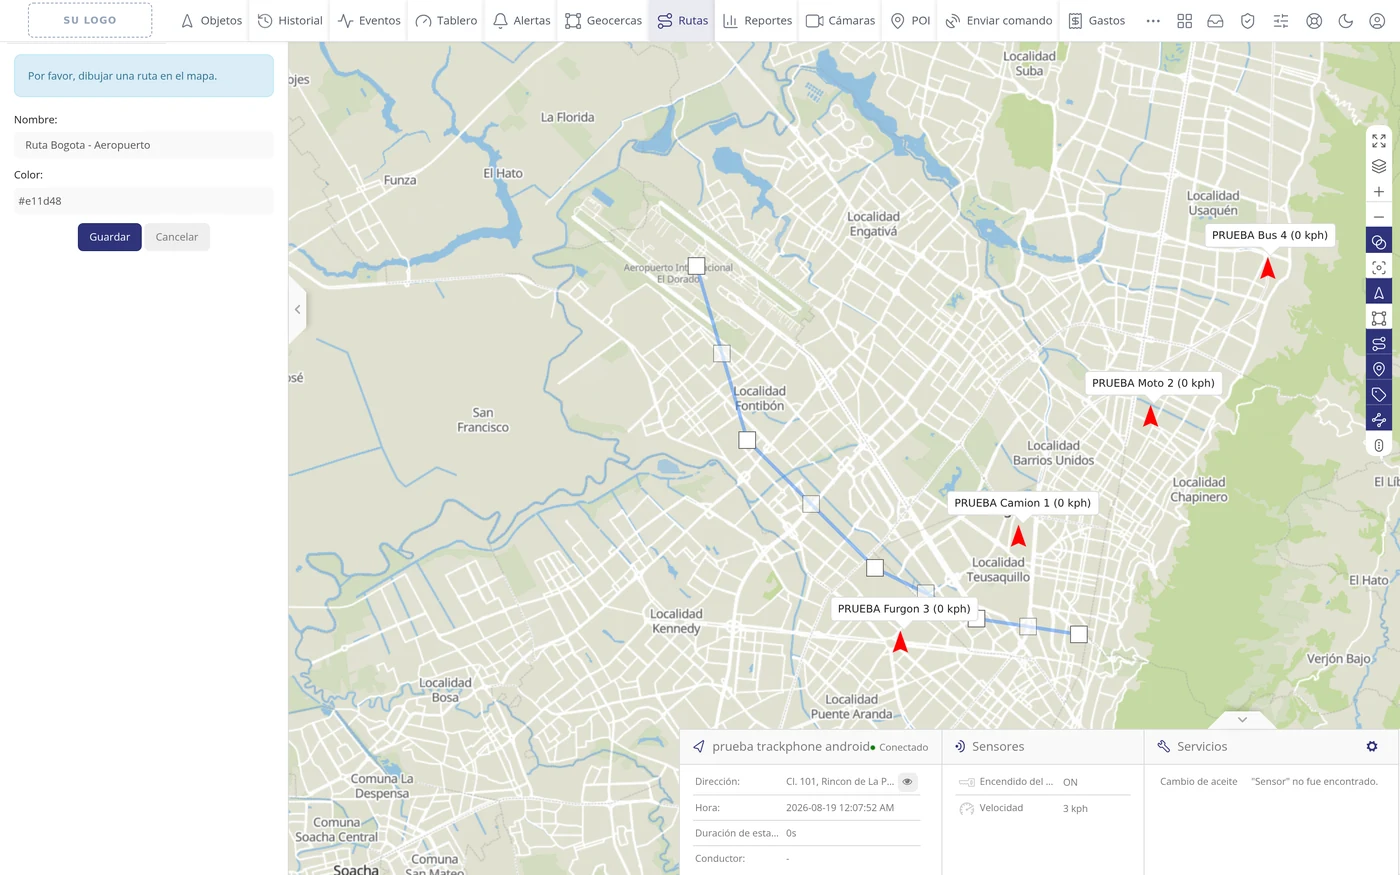This screenshot has height=875, width=1400.
Task: Select the PRUEBA Furgon 3 marker label
Action: point(904,609)
